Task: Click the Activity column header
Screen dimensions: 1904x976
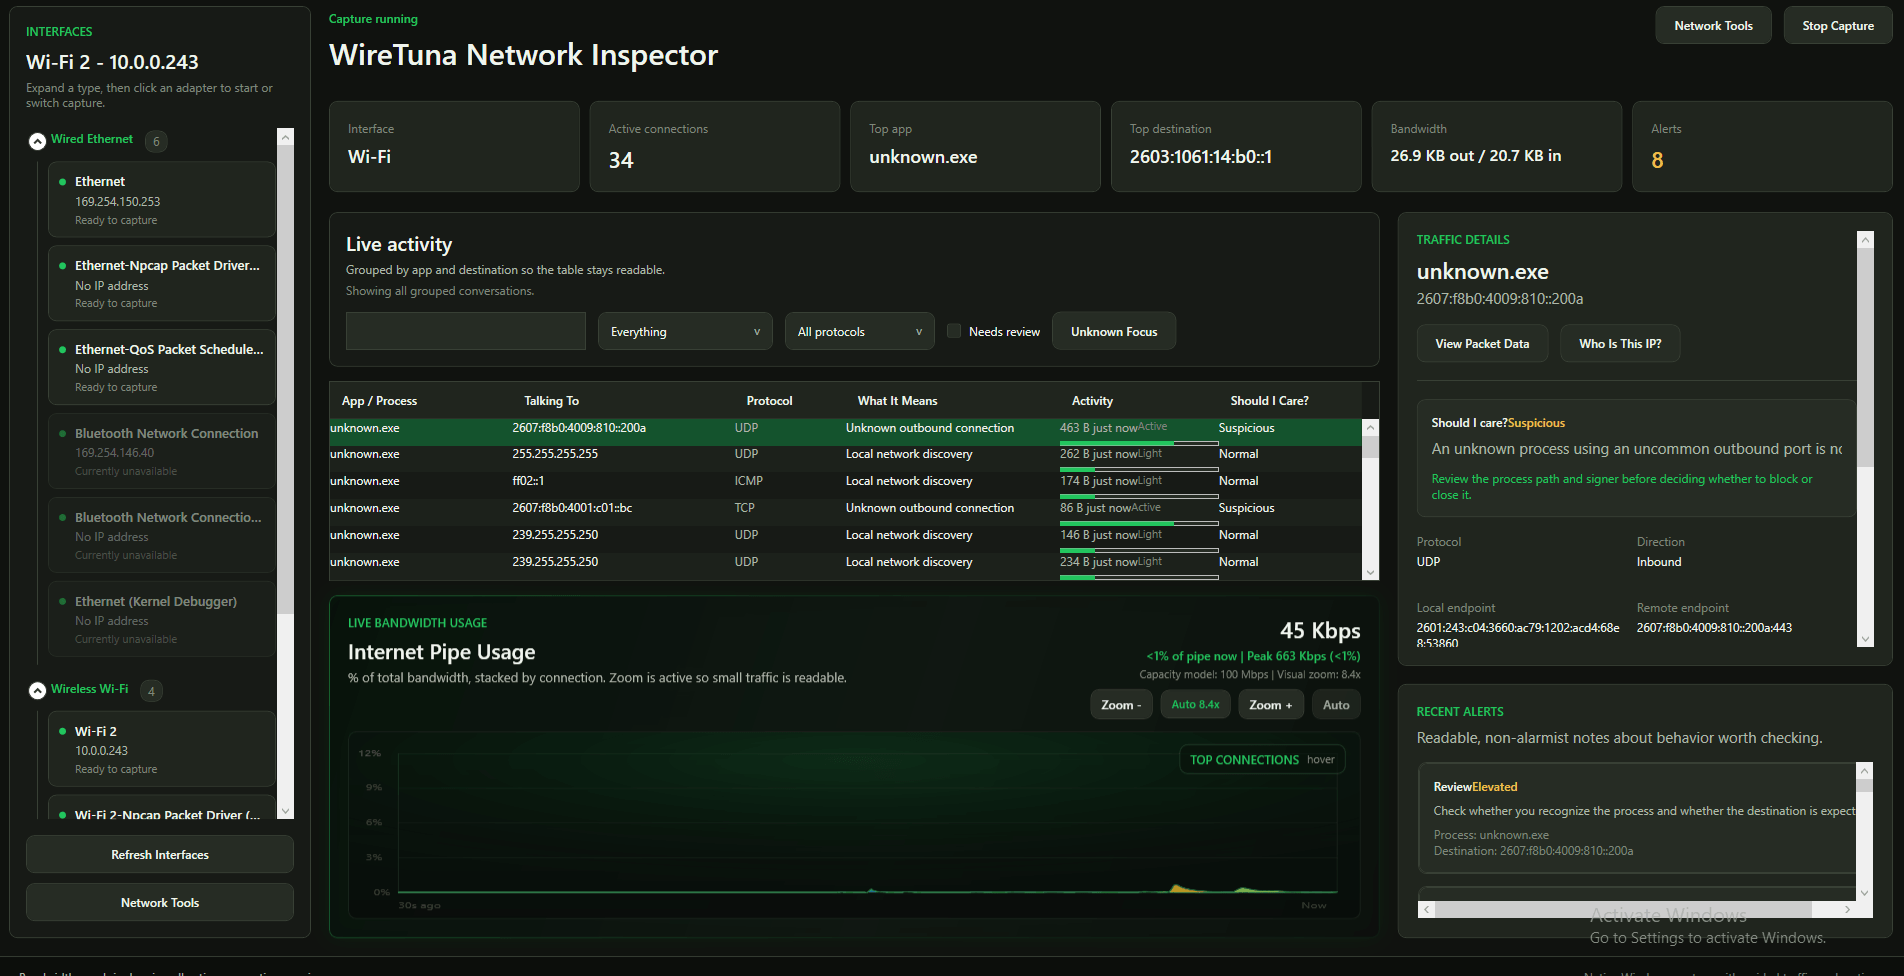Action: 1092,401
